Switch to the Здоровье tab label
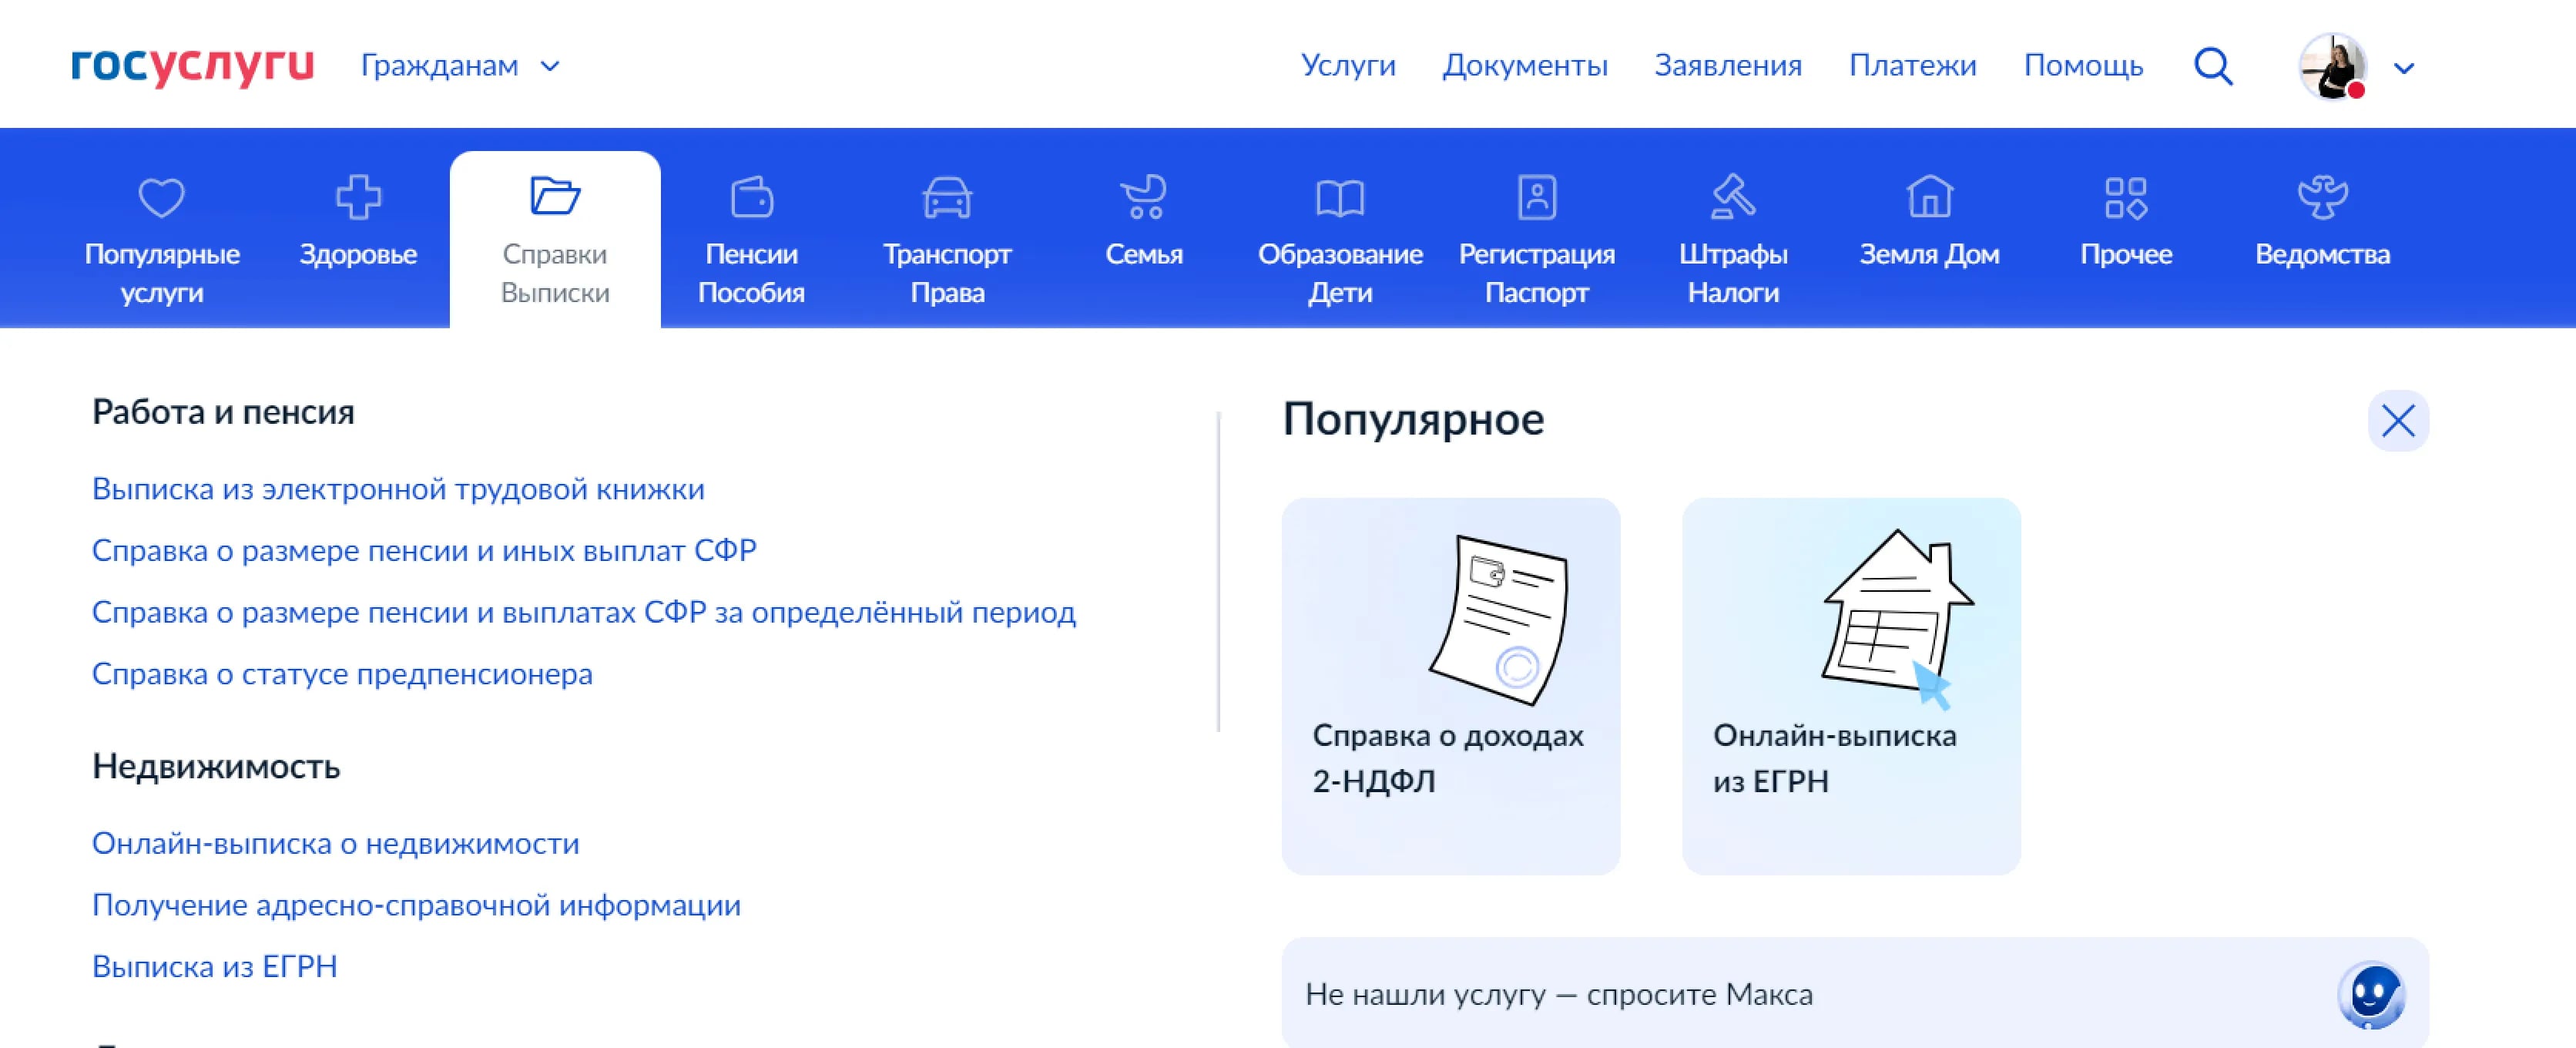The image size is (2576, 1048). [x=358, y=254]
